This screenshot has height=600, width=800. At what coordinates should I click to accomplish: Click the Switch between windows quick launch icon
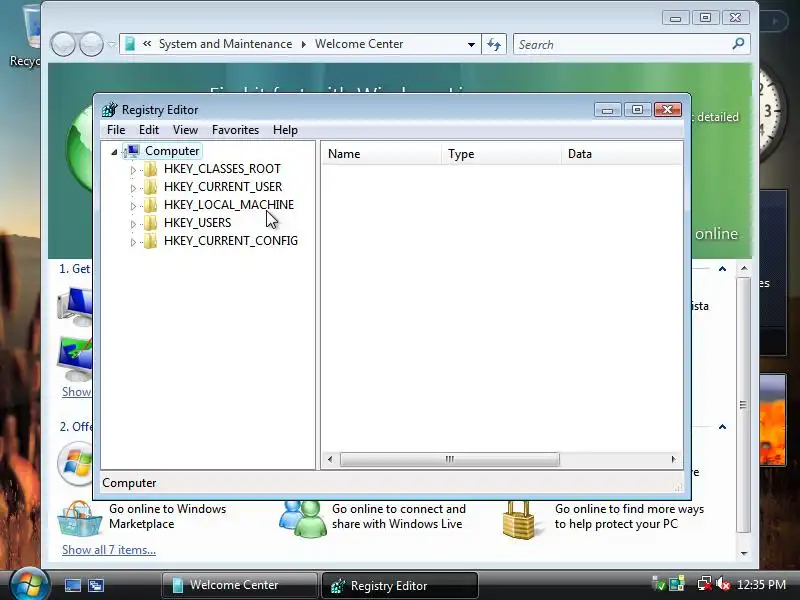click(x=95, y=585)
